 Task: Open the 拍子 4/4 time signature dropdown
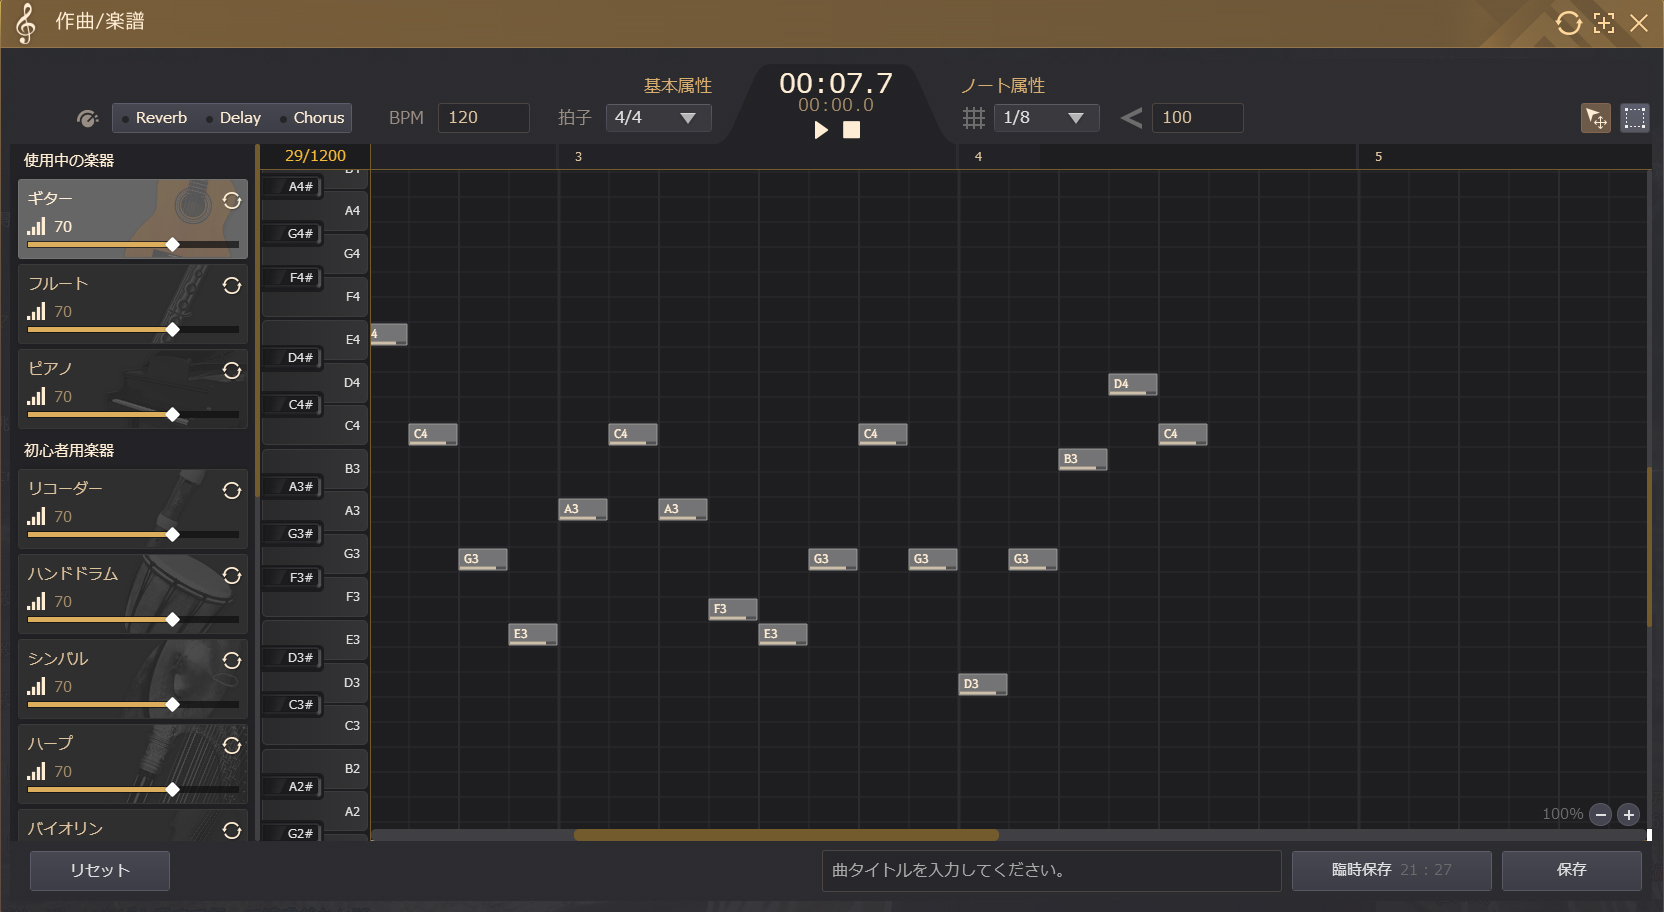coord(658,118)
